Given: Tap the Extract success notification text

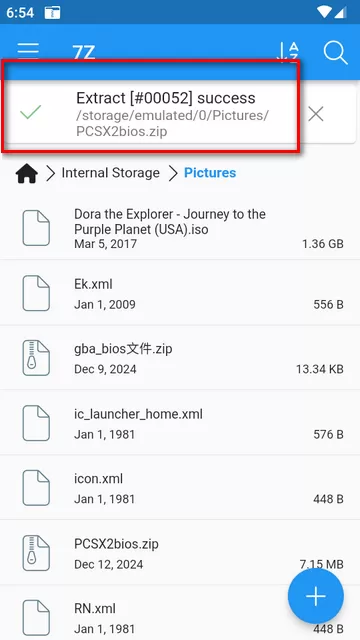Looking at the screenshot, I should 166,98.
